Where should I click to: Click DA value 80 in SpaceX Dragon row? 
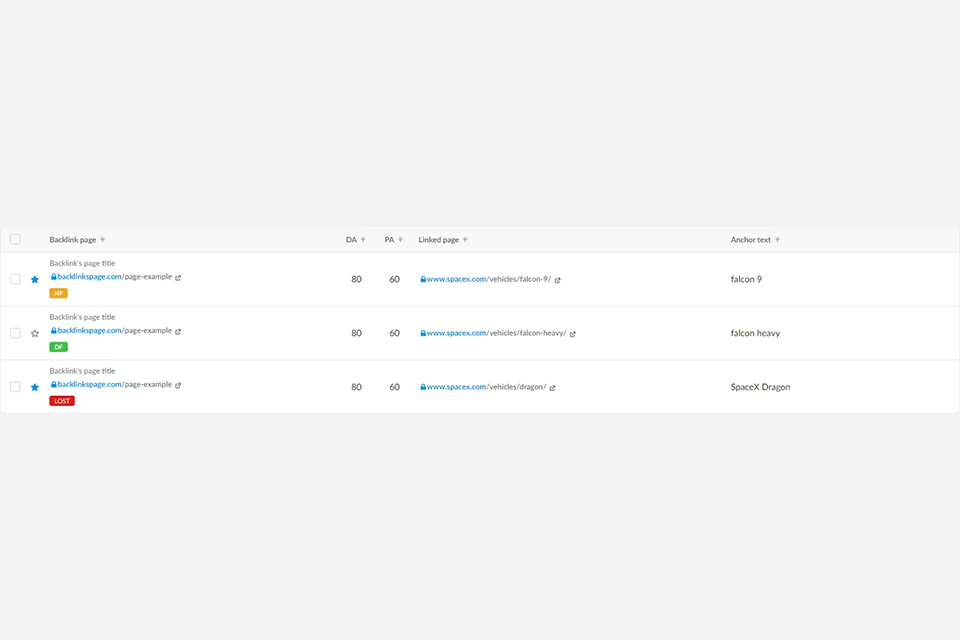click(356, 387)
